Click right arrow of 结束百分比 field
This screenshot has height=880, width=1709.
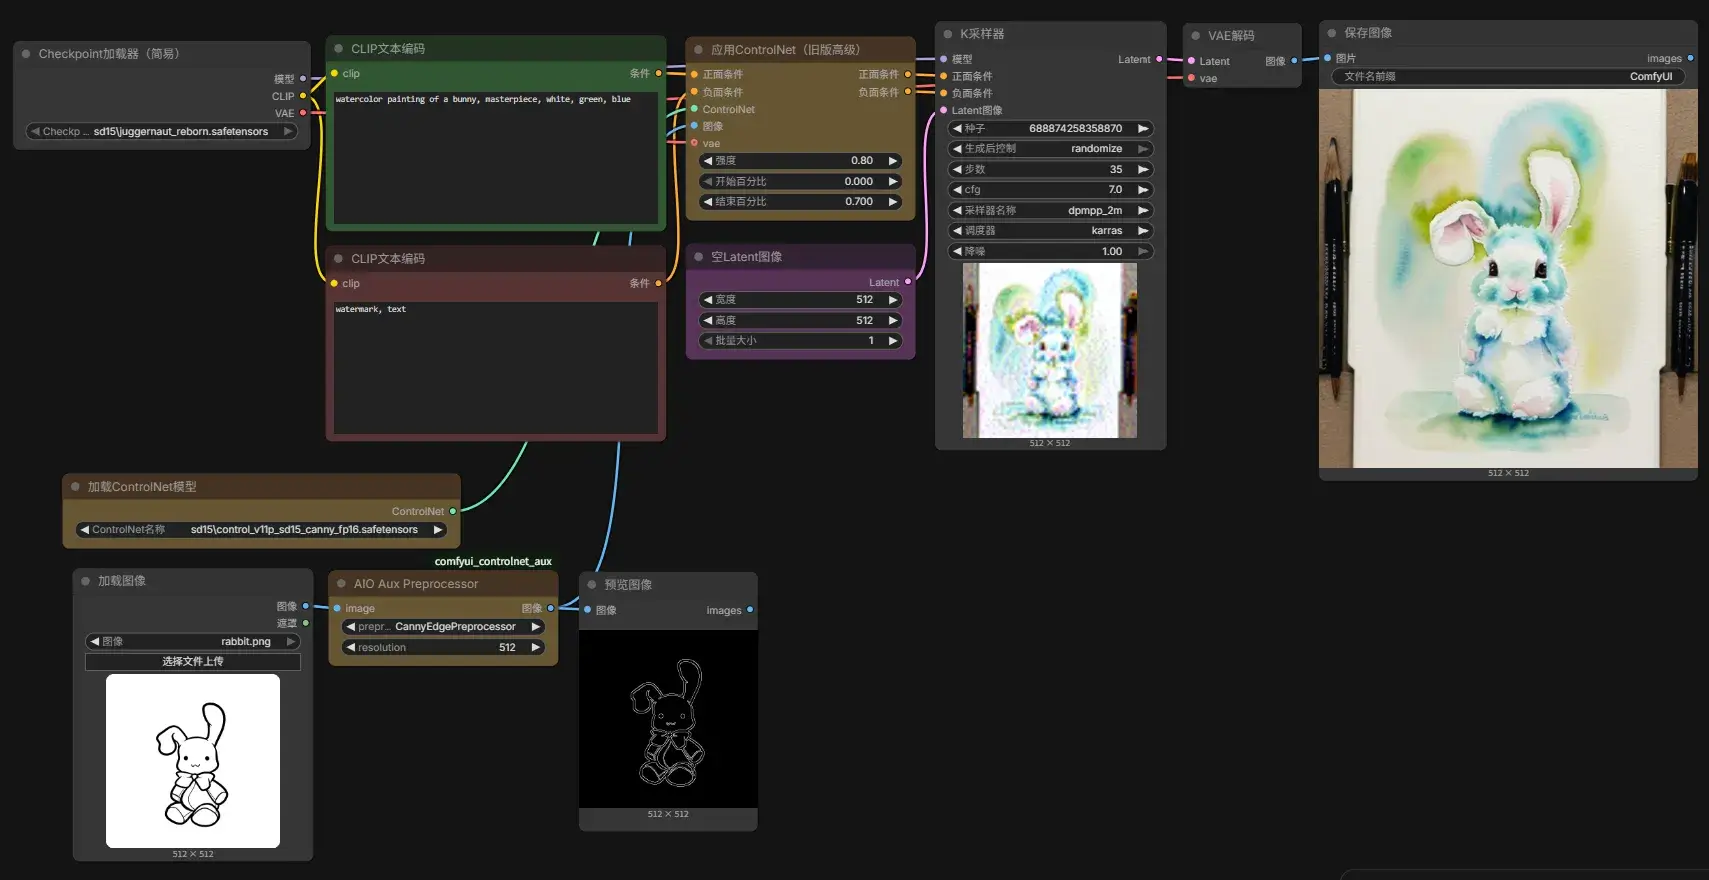pyautogui.click(x=893, y=202)
